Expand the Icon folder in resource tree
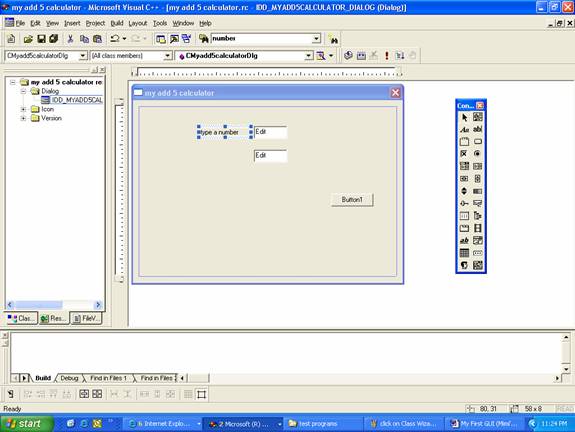 (23, 109)
